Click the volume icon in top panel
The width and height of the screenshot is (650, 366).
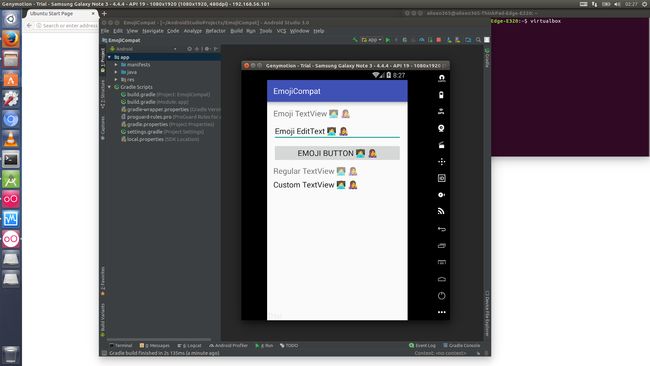click(617, 4)
